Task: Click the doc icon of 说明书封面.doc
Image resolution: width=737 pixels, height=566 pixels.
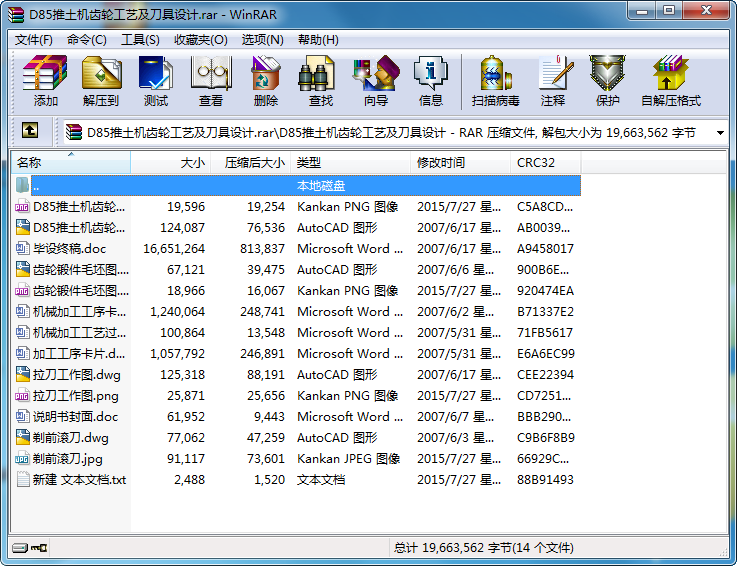Action: 23,417
